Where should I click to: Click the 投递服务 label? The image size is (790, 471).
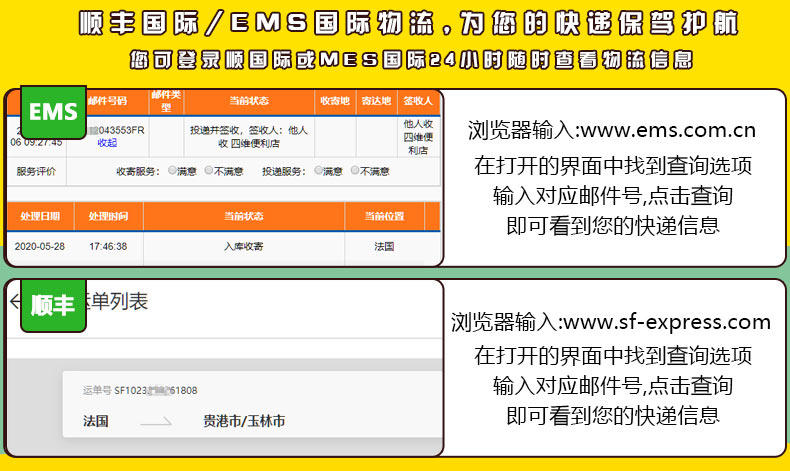click(284, 171)
